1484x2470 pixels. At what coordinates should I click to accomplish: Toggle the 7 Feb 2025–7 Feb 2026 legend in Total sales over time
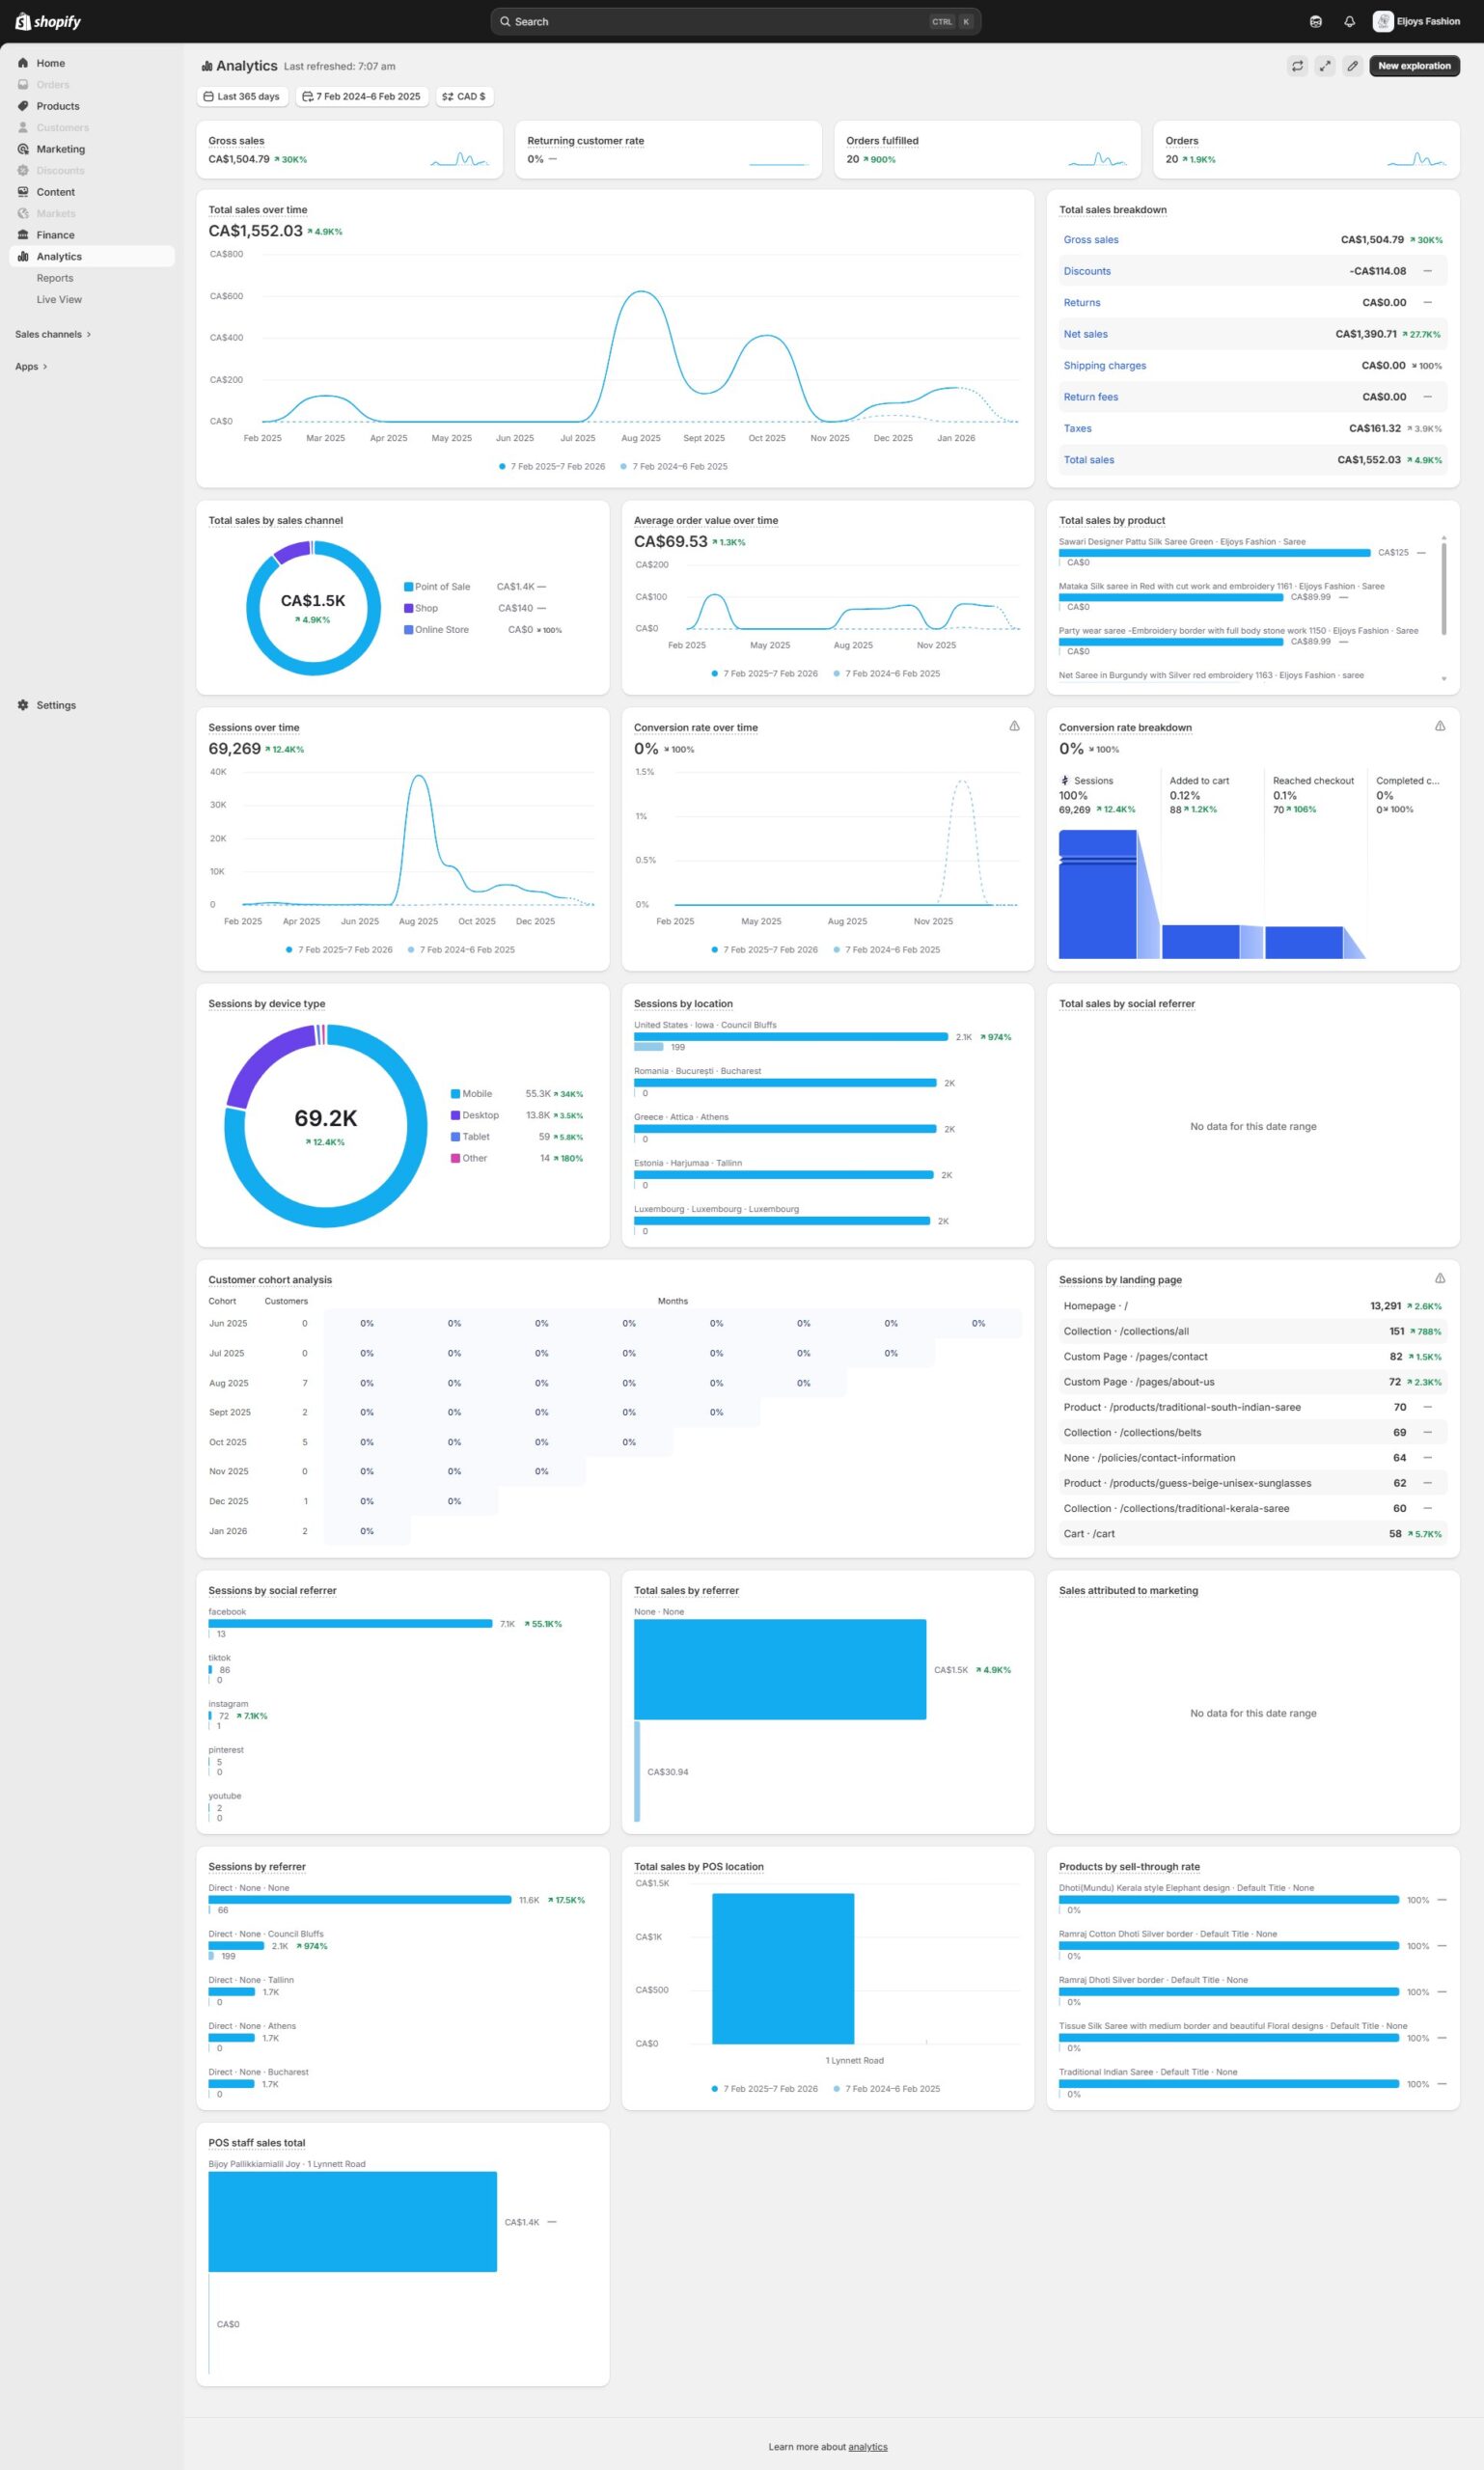[x=551, y=466]
